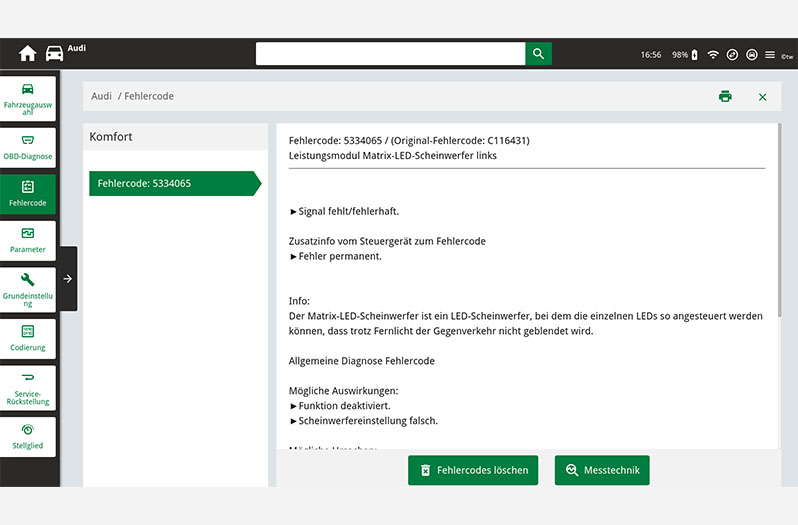Expand the sidebar with arrow handle

pos(67,279)
